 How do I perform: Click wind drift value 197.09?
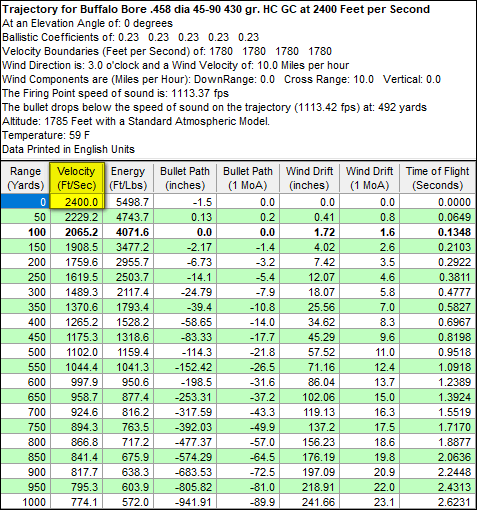click(x=309, y=472)
